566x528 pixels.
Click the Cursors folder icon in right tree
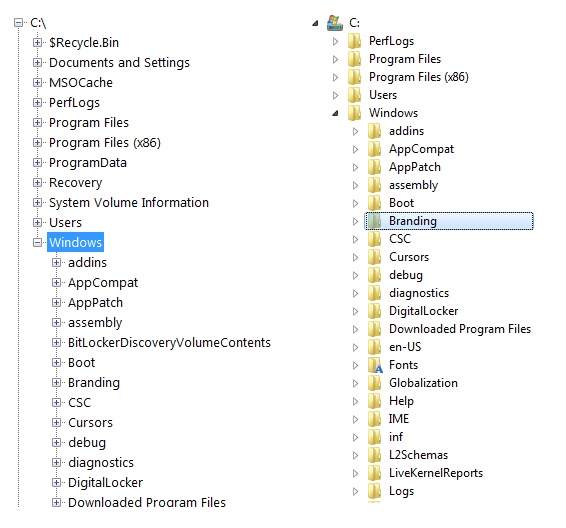coord(375,257)
